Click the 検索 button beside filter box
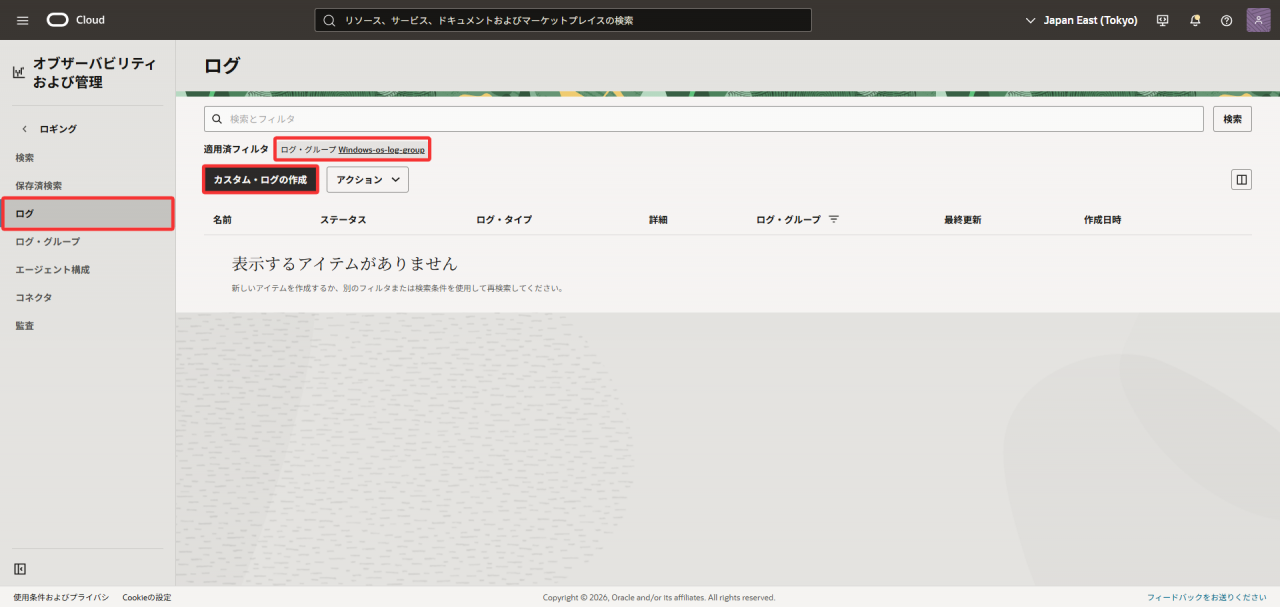1280x607 pixels. click(1233, 119)
